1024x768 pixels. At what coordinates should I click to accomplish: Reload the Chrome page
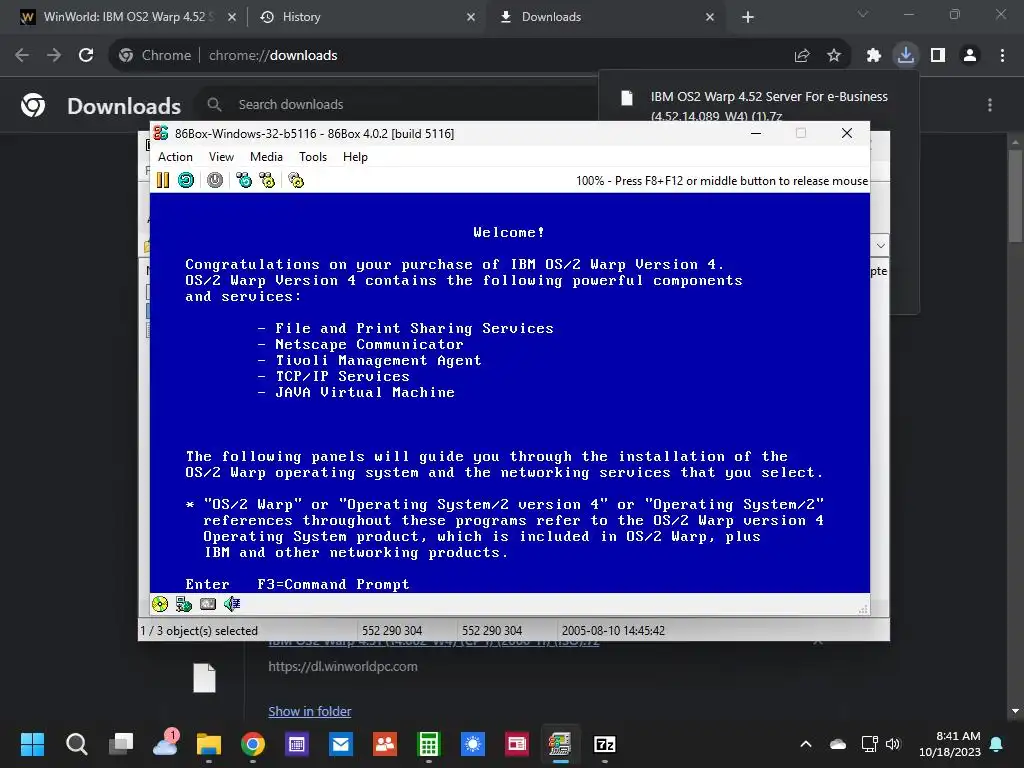(x=86, y=56)
